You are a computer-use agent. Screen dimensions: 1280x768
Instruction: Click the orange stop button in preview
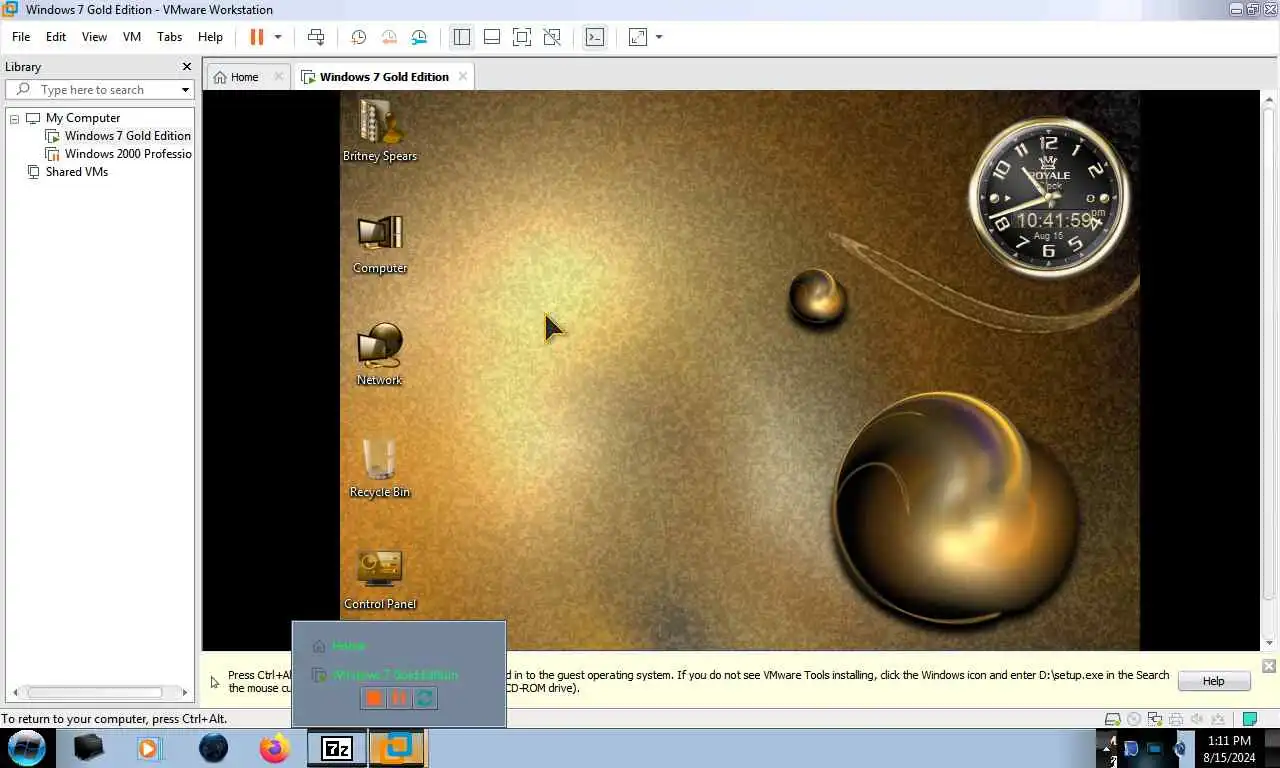point(373,698)
